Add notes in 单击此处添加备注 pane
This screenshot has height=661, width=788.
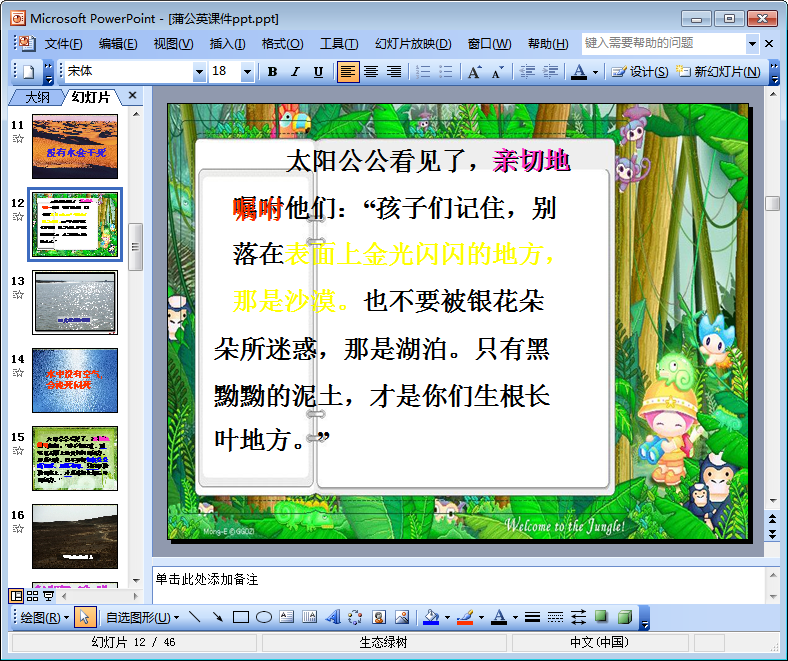458,585
